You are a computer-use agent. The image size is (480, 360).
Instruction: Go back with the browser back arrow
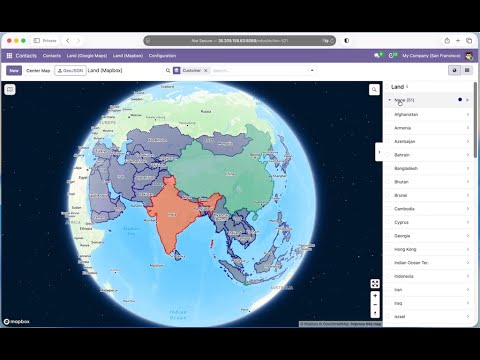(x=68, y=41)
